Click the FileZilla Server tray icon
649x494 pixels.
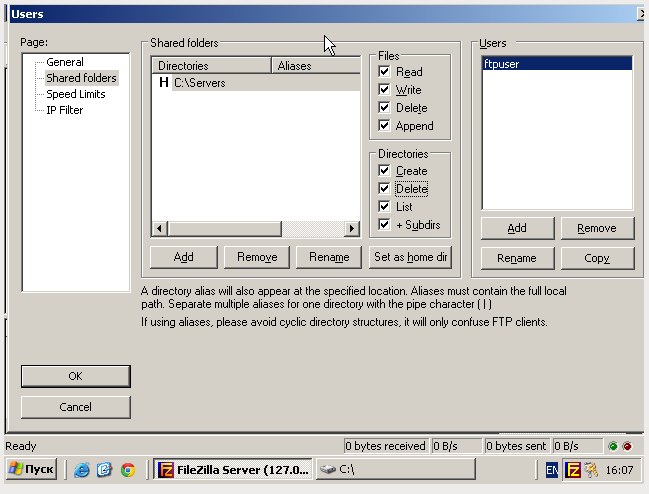tap(573, 469)
